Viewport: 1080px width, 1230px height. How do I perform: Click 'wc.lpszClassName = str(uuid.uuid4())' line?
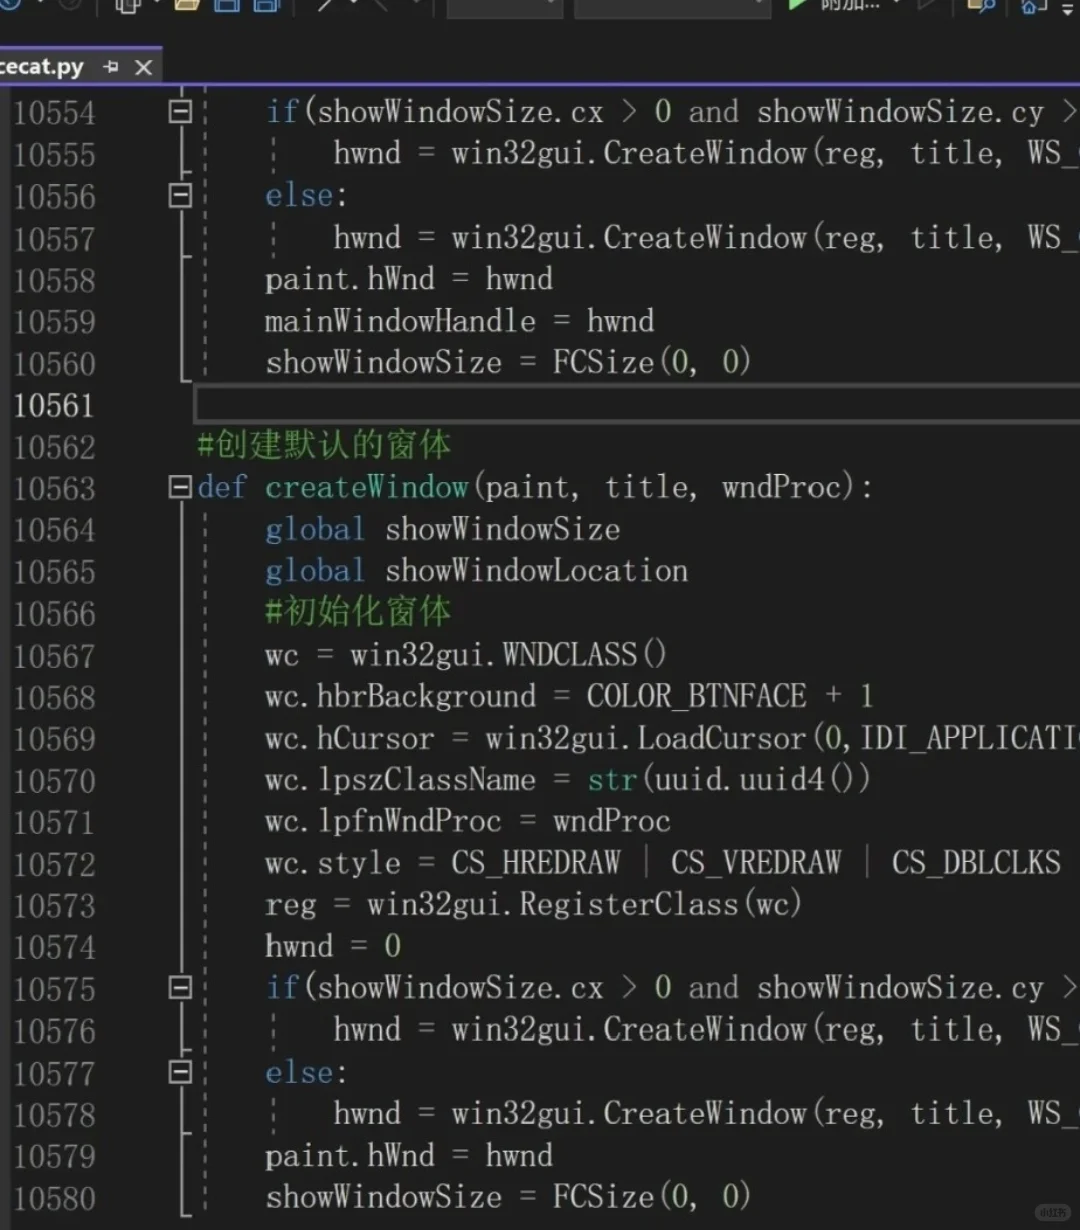(568, 779)
